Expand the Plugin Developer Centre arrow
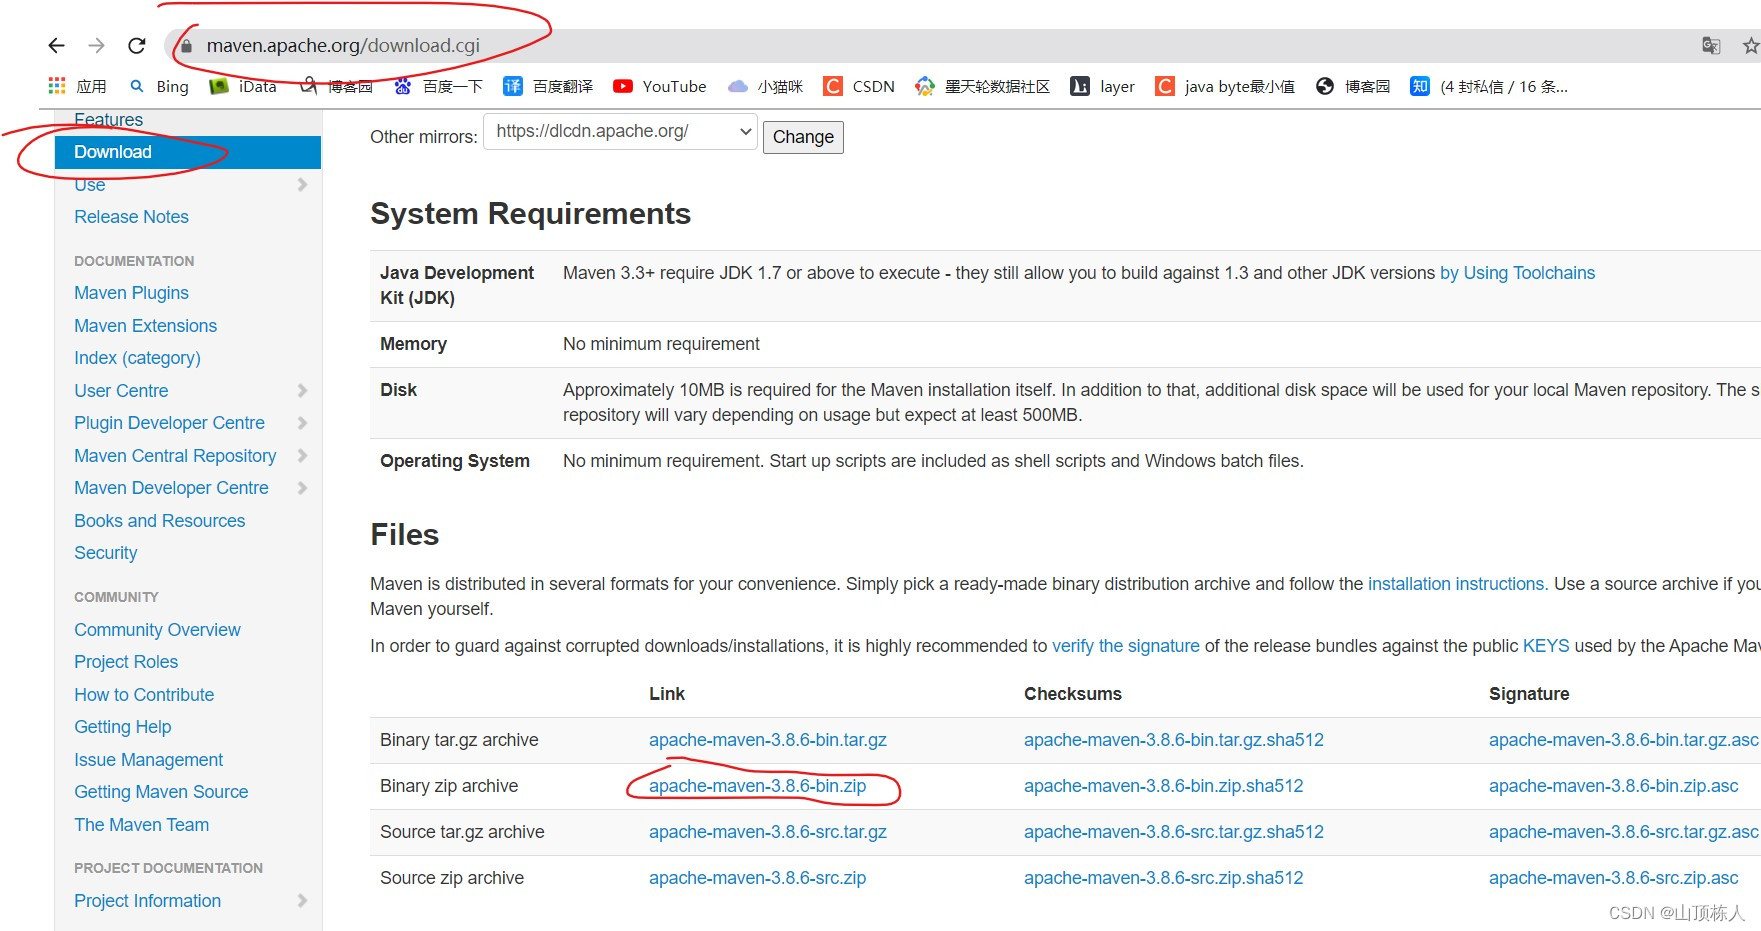This screenshot has height=931, width=1761. 302,423
